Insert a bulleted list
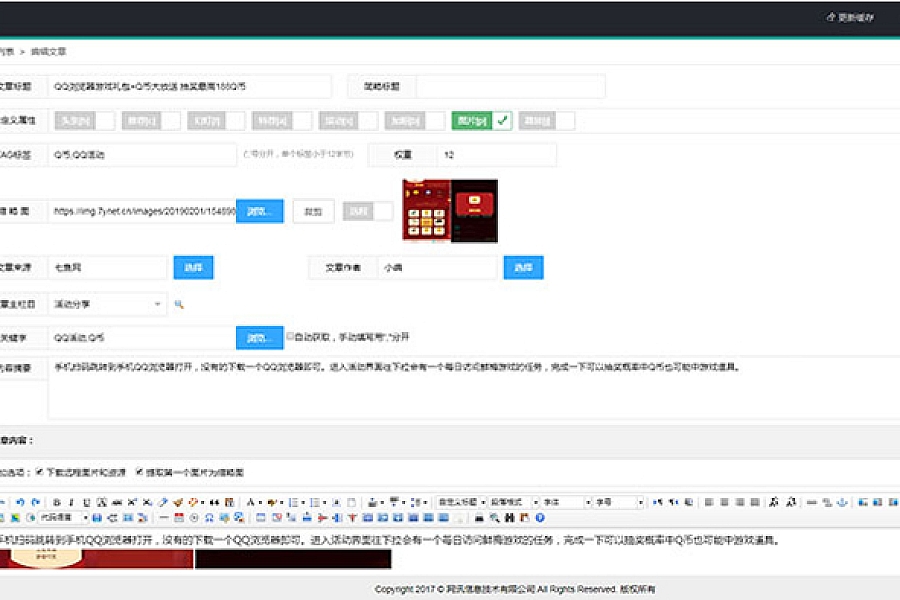The width and height of the screenshot is (900, 600). tap(315, 502)
